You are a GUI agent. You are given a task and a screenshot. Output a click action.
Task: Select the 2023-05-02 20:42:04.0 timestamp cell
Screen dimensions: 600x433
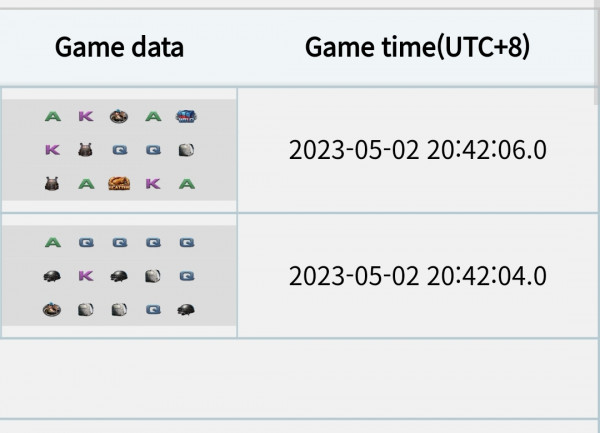tap(417, 276)
